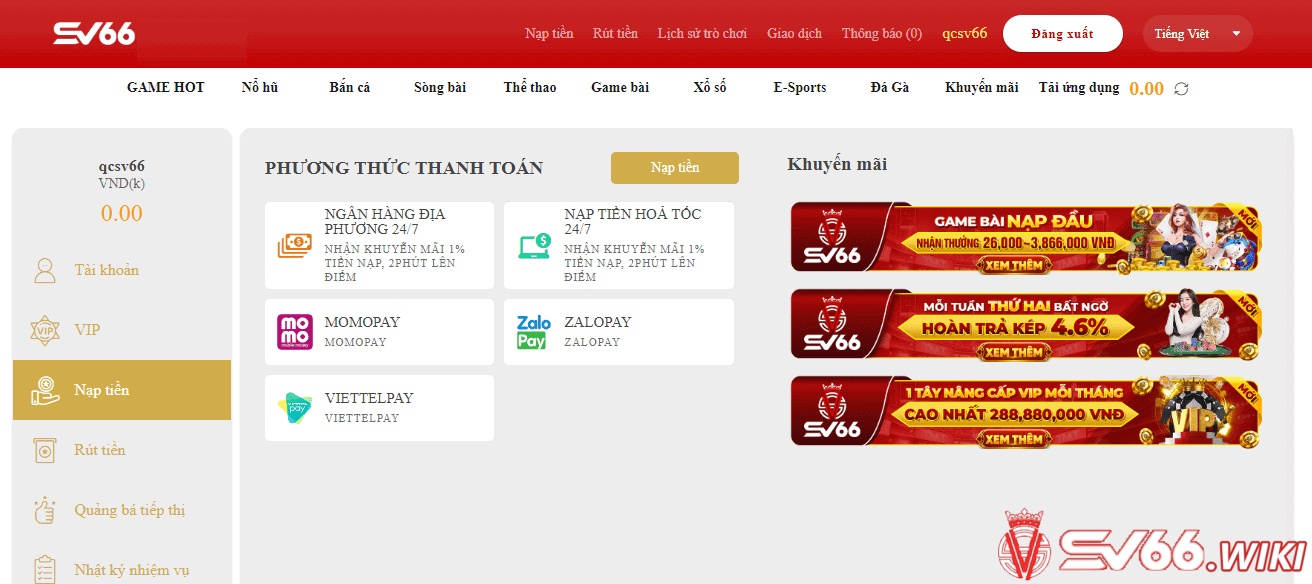
Task: Open the Game bài menu
Action: tap(620, 88)
